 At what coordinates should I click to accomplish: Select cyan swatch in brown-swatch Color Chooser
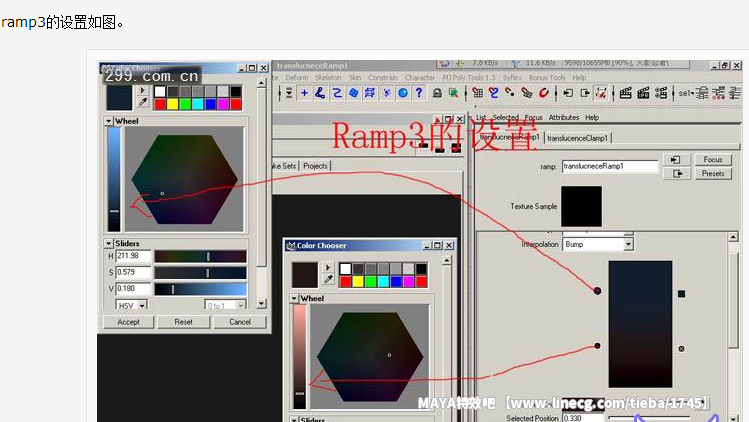coord(383,281)
